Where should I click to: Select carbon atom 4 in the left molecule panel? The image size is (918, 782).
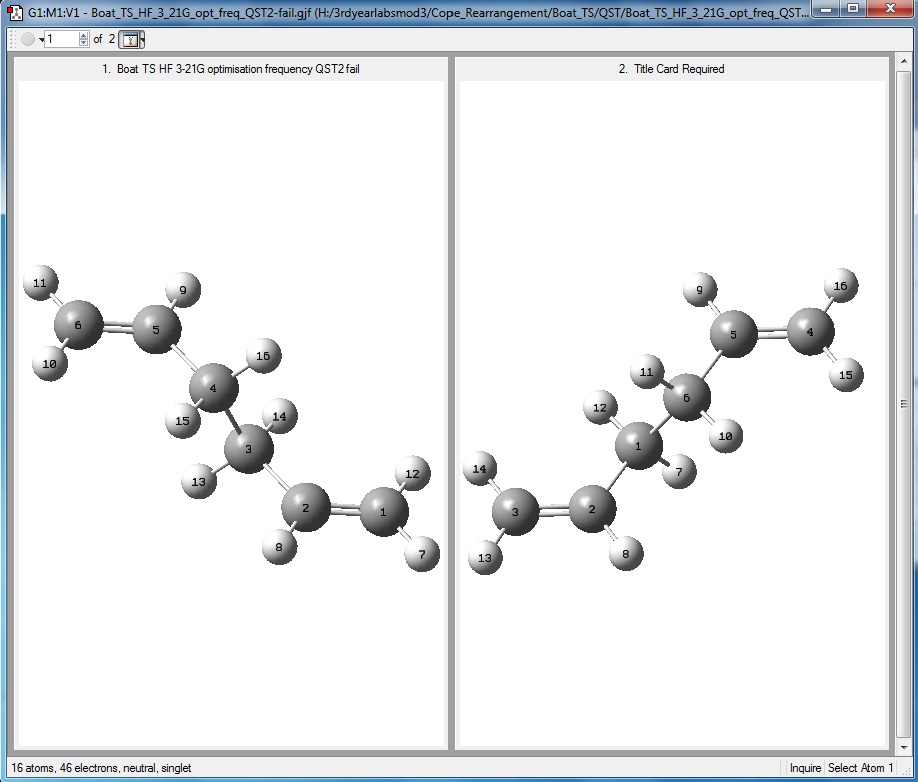coord(214,387)
